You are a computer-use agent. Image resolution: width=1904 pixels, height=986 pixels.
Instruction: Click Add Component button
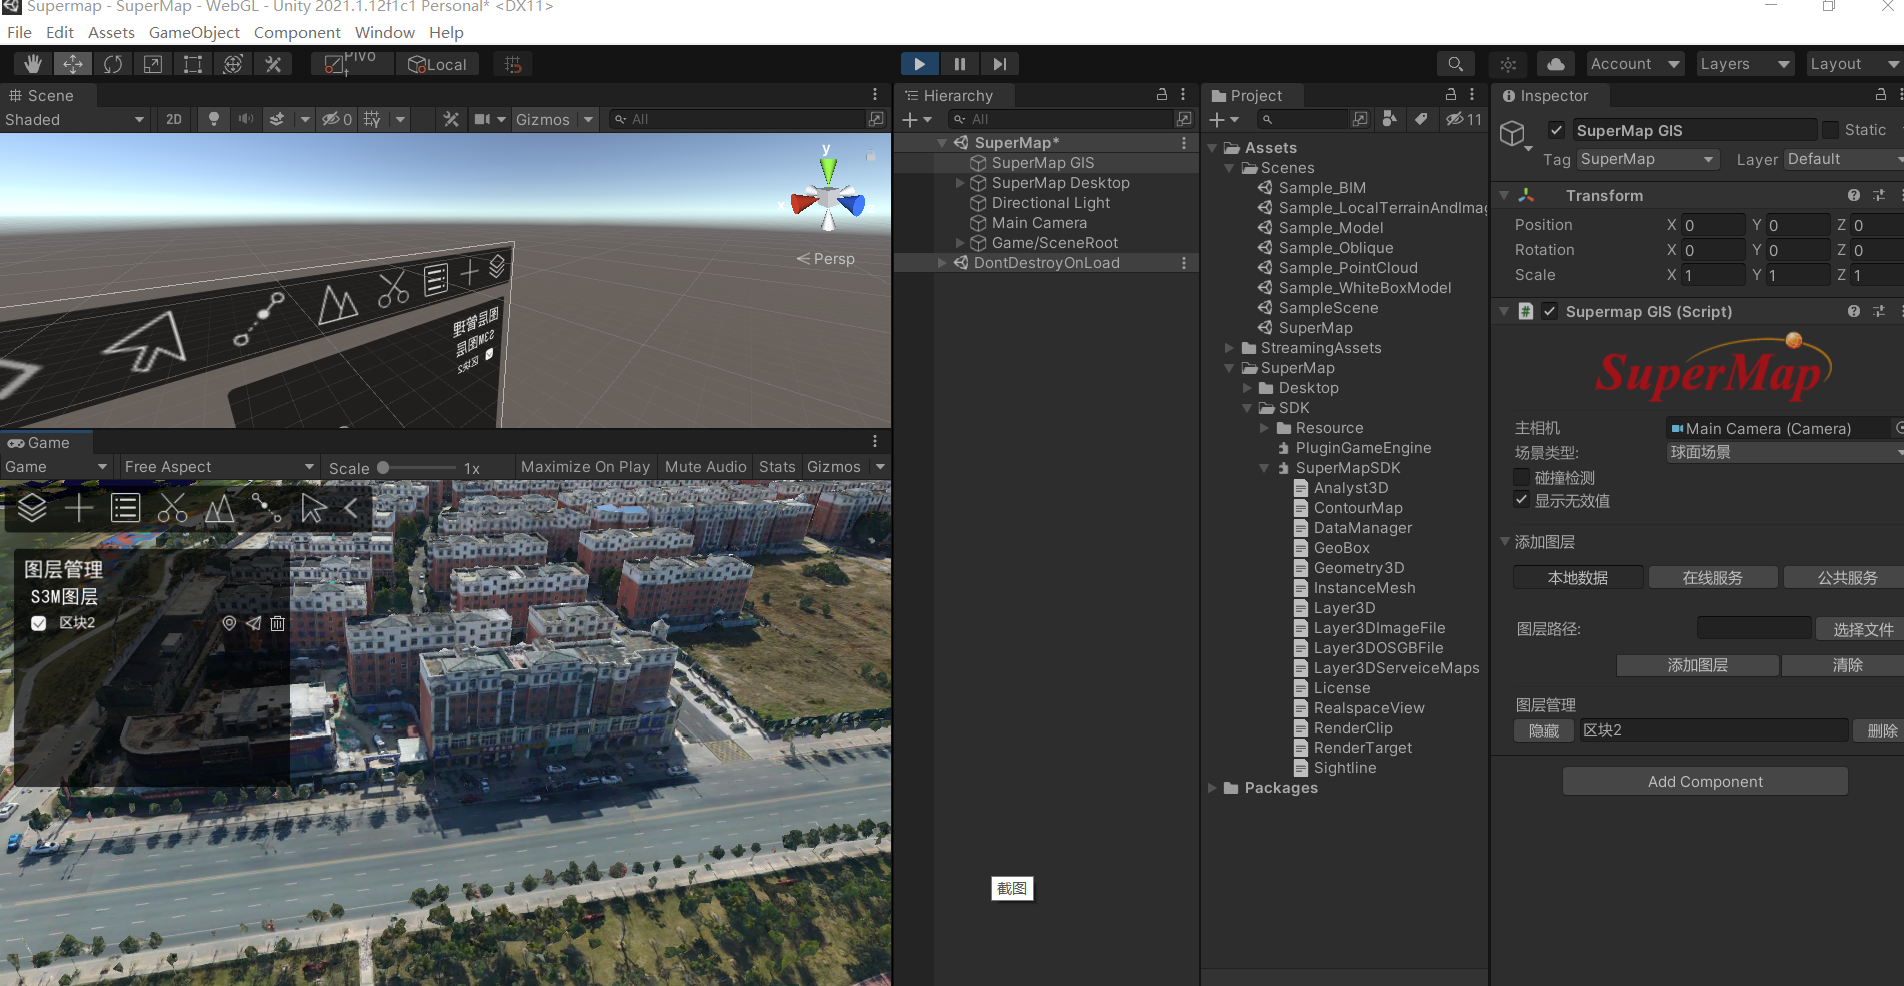coord(1705,782)
